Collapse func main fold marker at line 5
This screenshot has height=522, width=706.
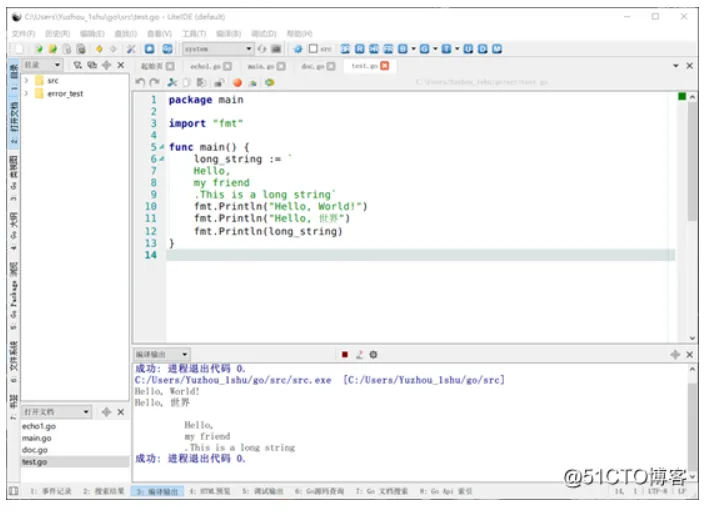tap(162, 147)
